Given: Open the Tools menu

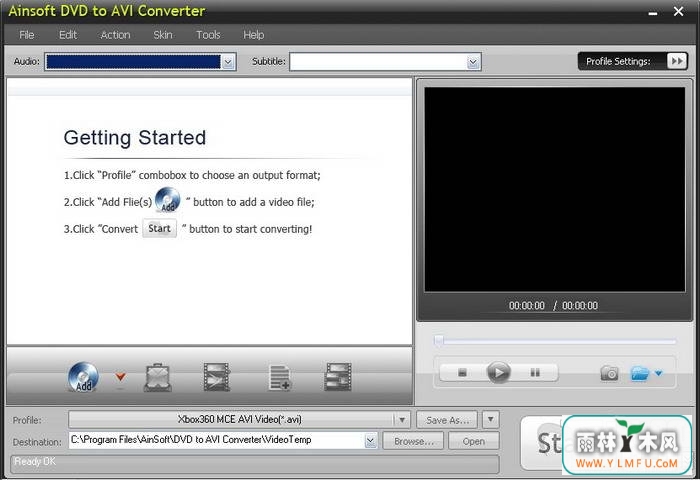Looking at the screenshot, I should 208,35.
